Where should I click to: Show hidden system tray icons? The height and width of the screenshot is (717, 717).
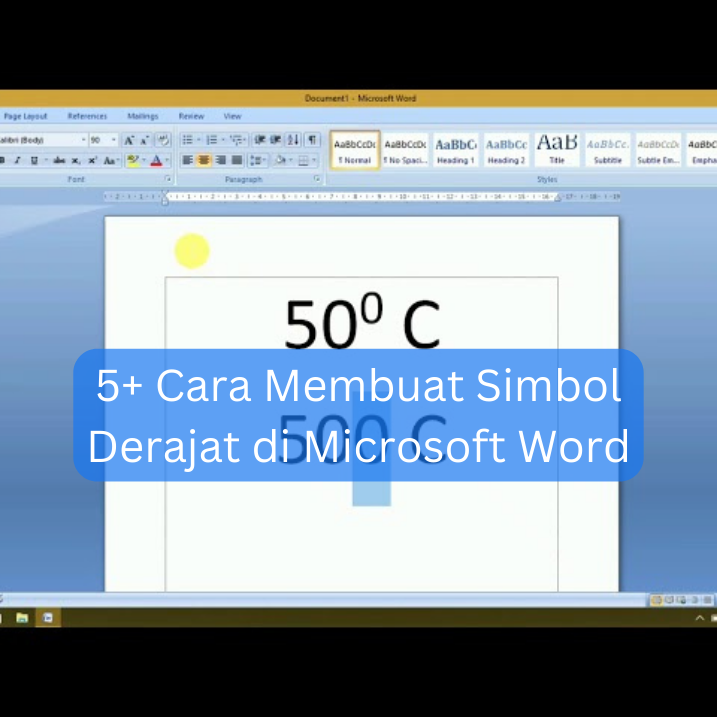click(x=700, y=618)
